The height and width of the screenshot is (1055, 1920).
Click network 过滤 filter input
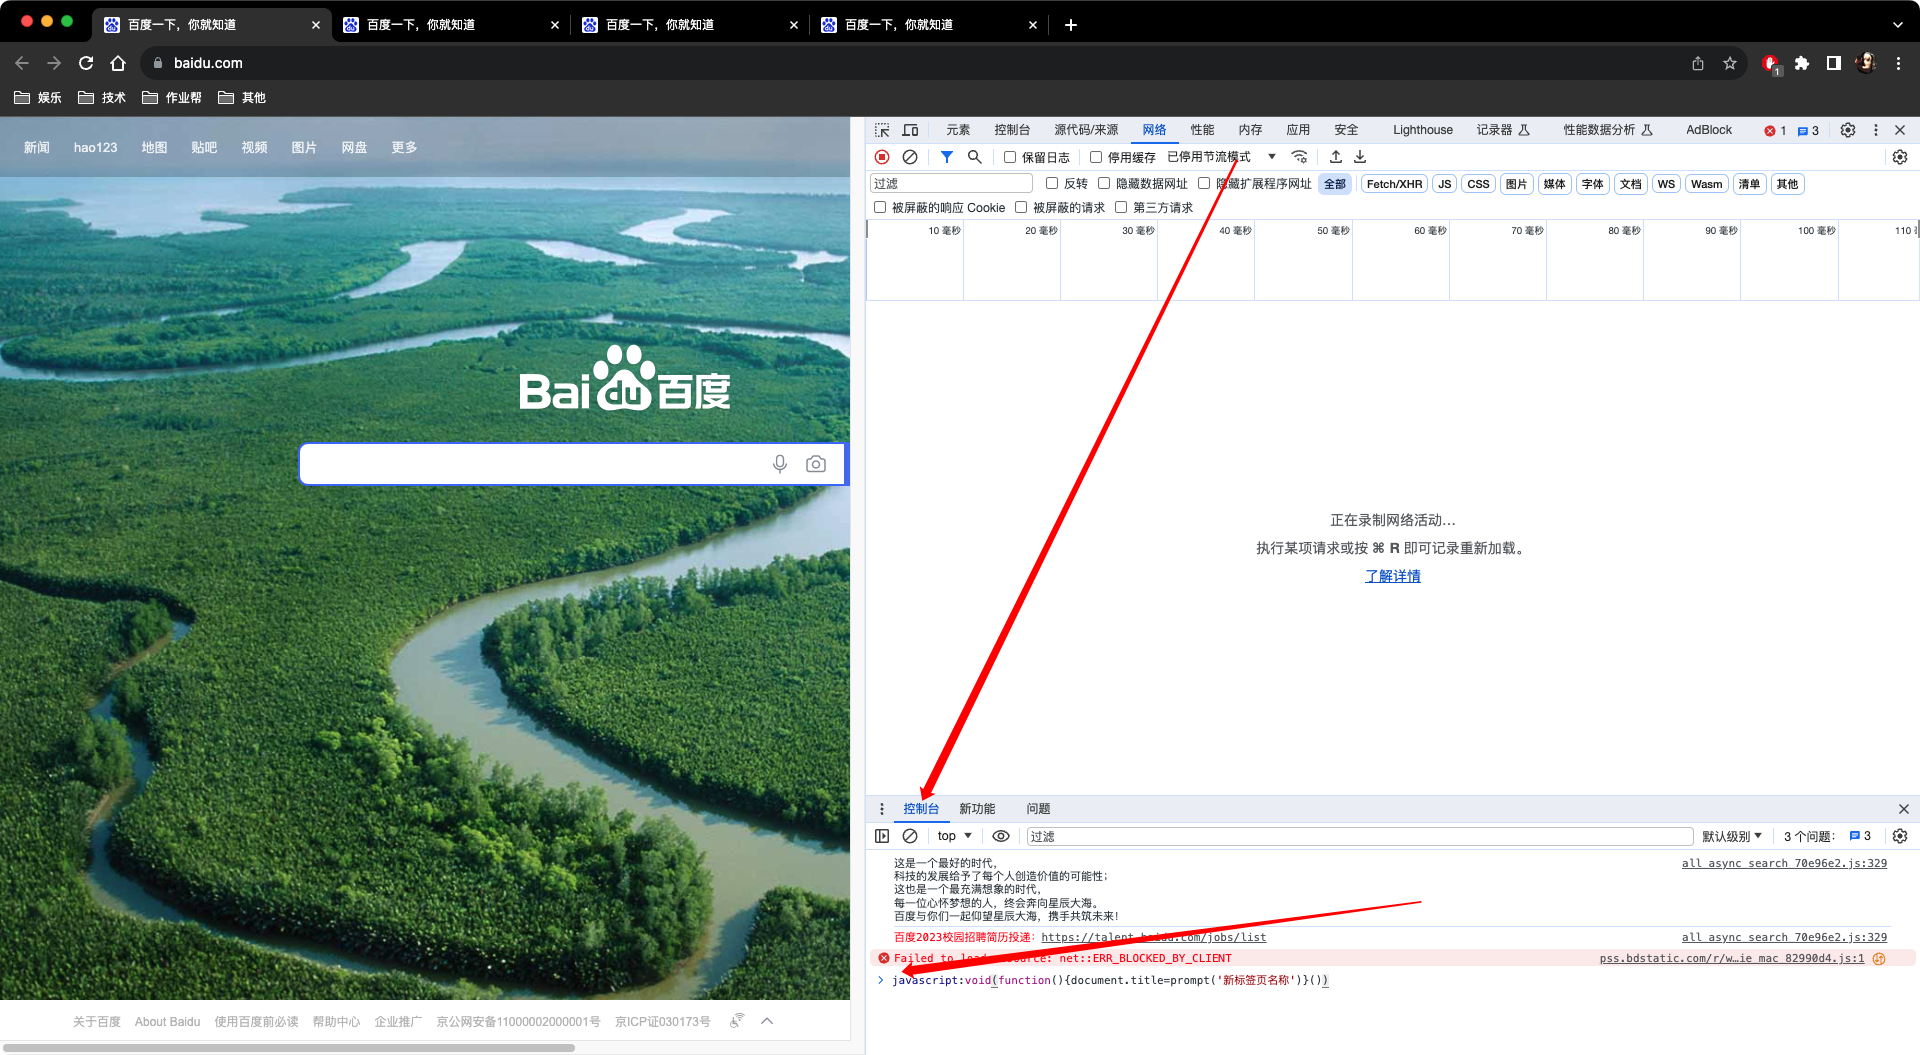click(951, 183)
